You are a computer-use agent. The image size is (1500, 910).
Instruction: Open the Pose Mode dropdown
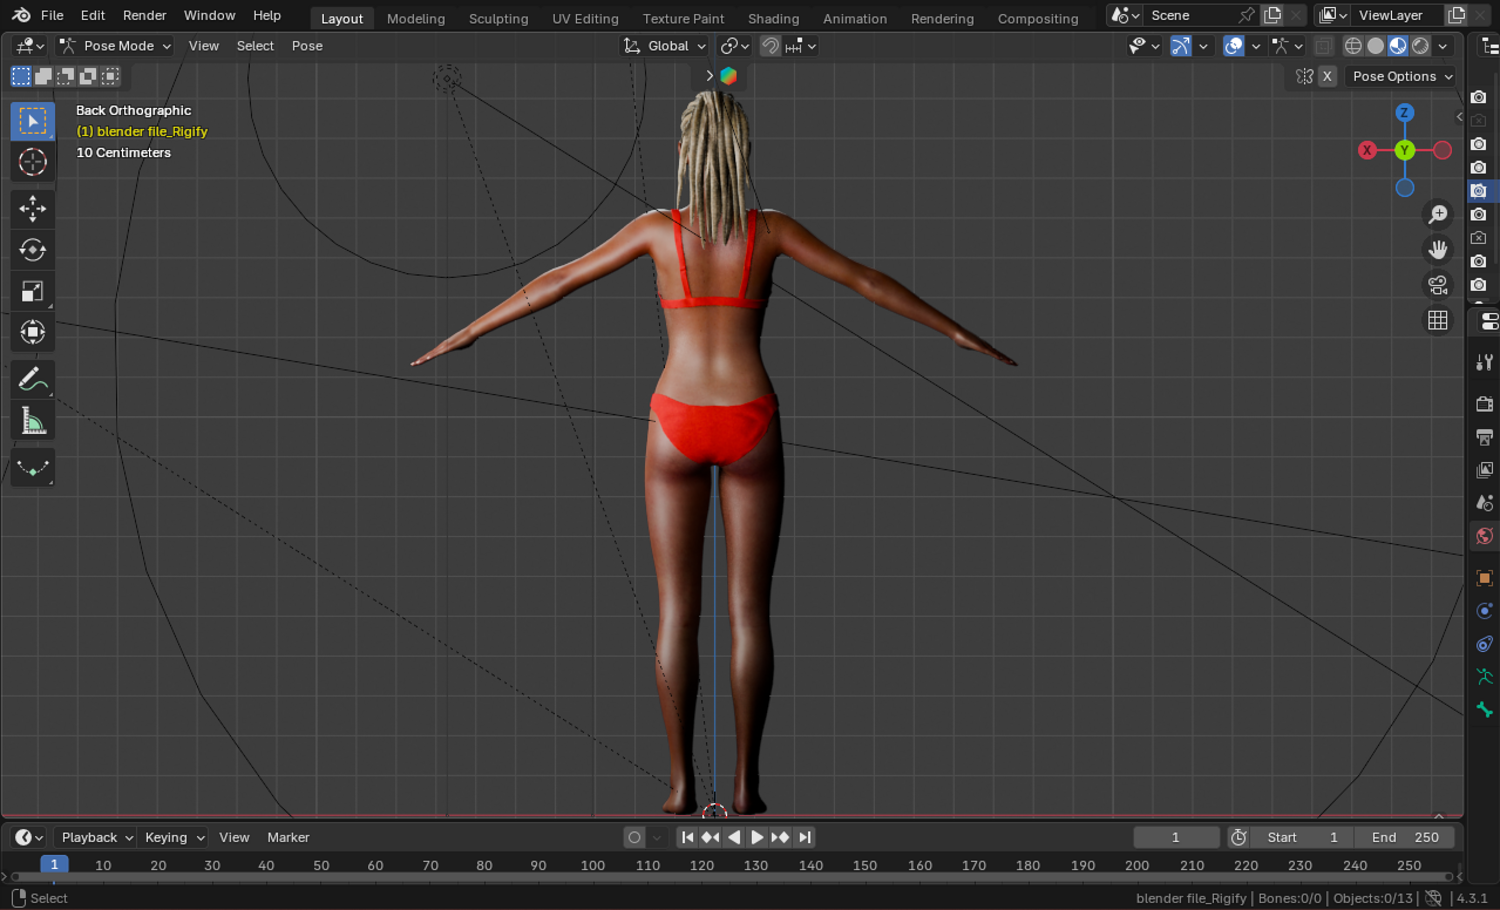[x=115, y=46]
